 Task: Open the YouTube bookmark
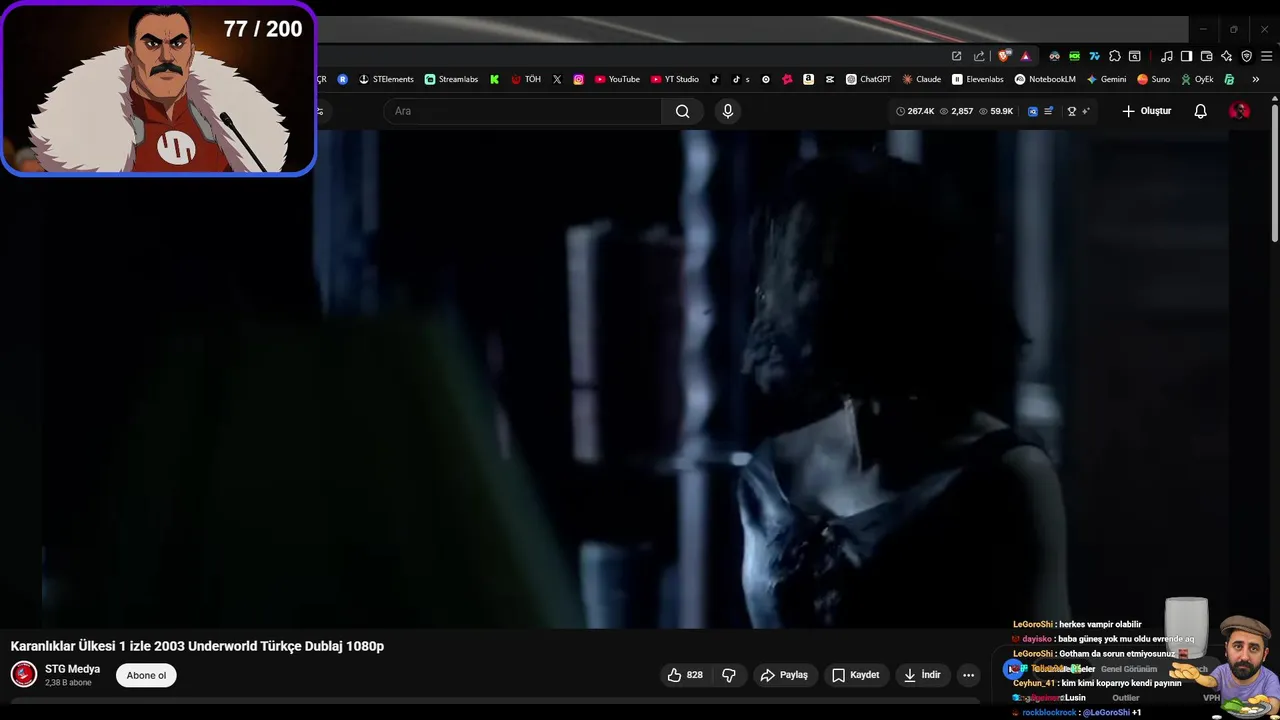pyautogui.click(x=617, y=79)
